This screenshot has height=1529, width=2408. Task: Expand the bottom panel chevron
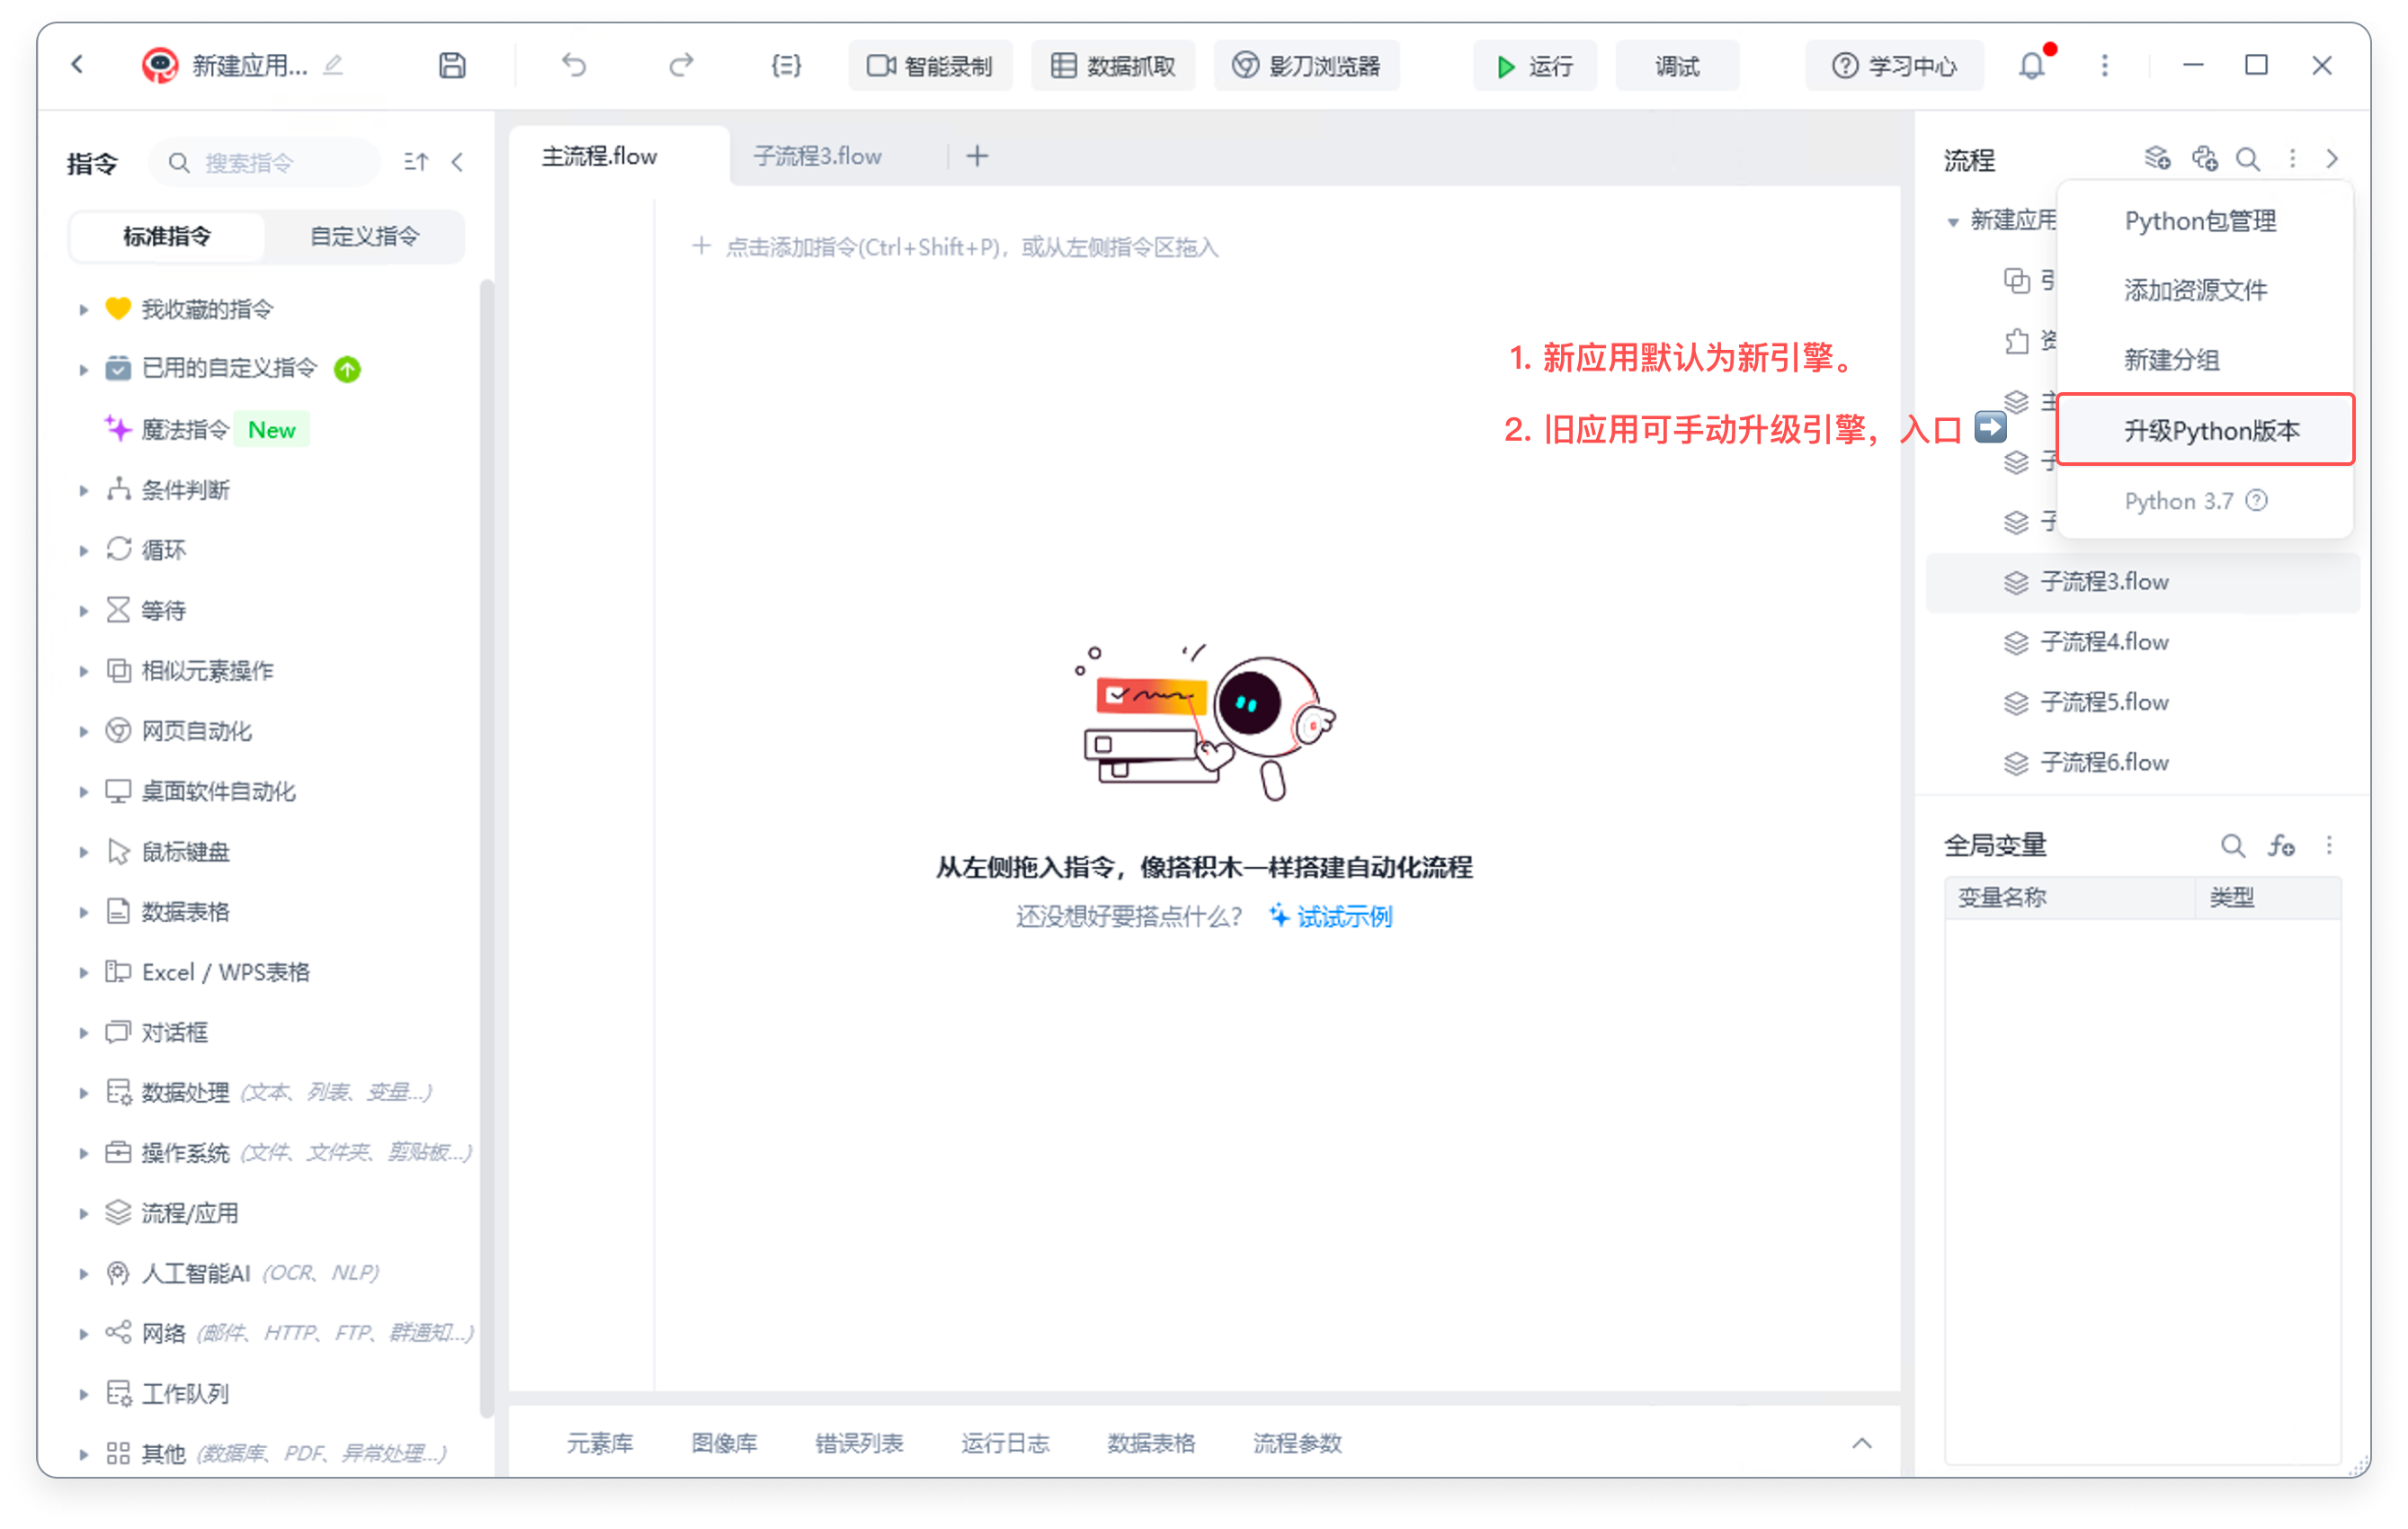click(1861, 1443)
